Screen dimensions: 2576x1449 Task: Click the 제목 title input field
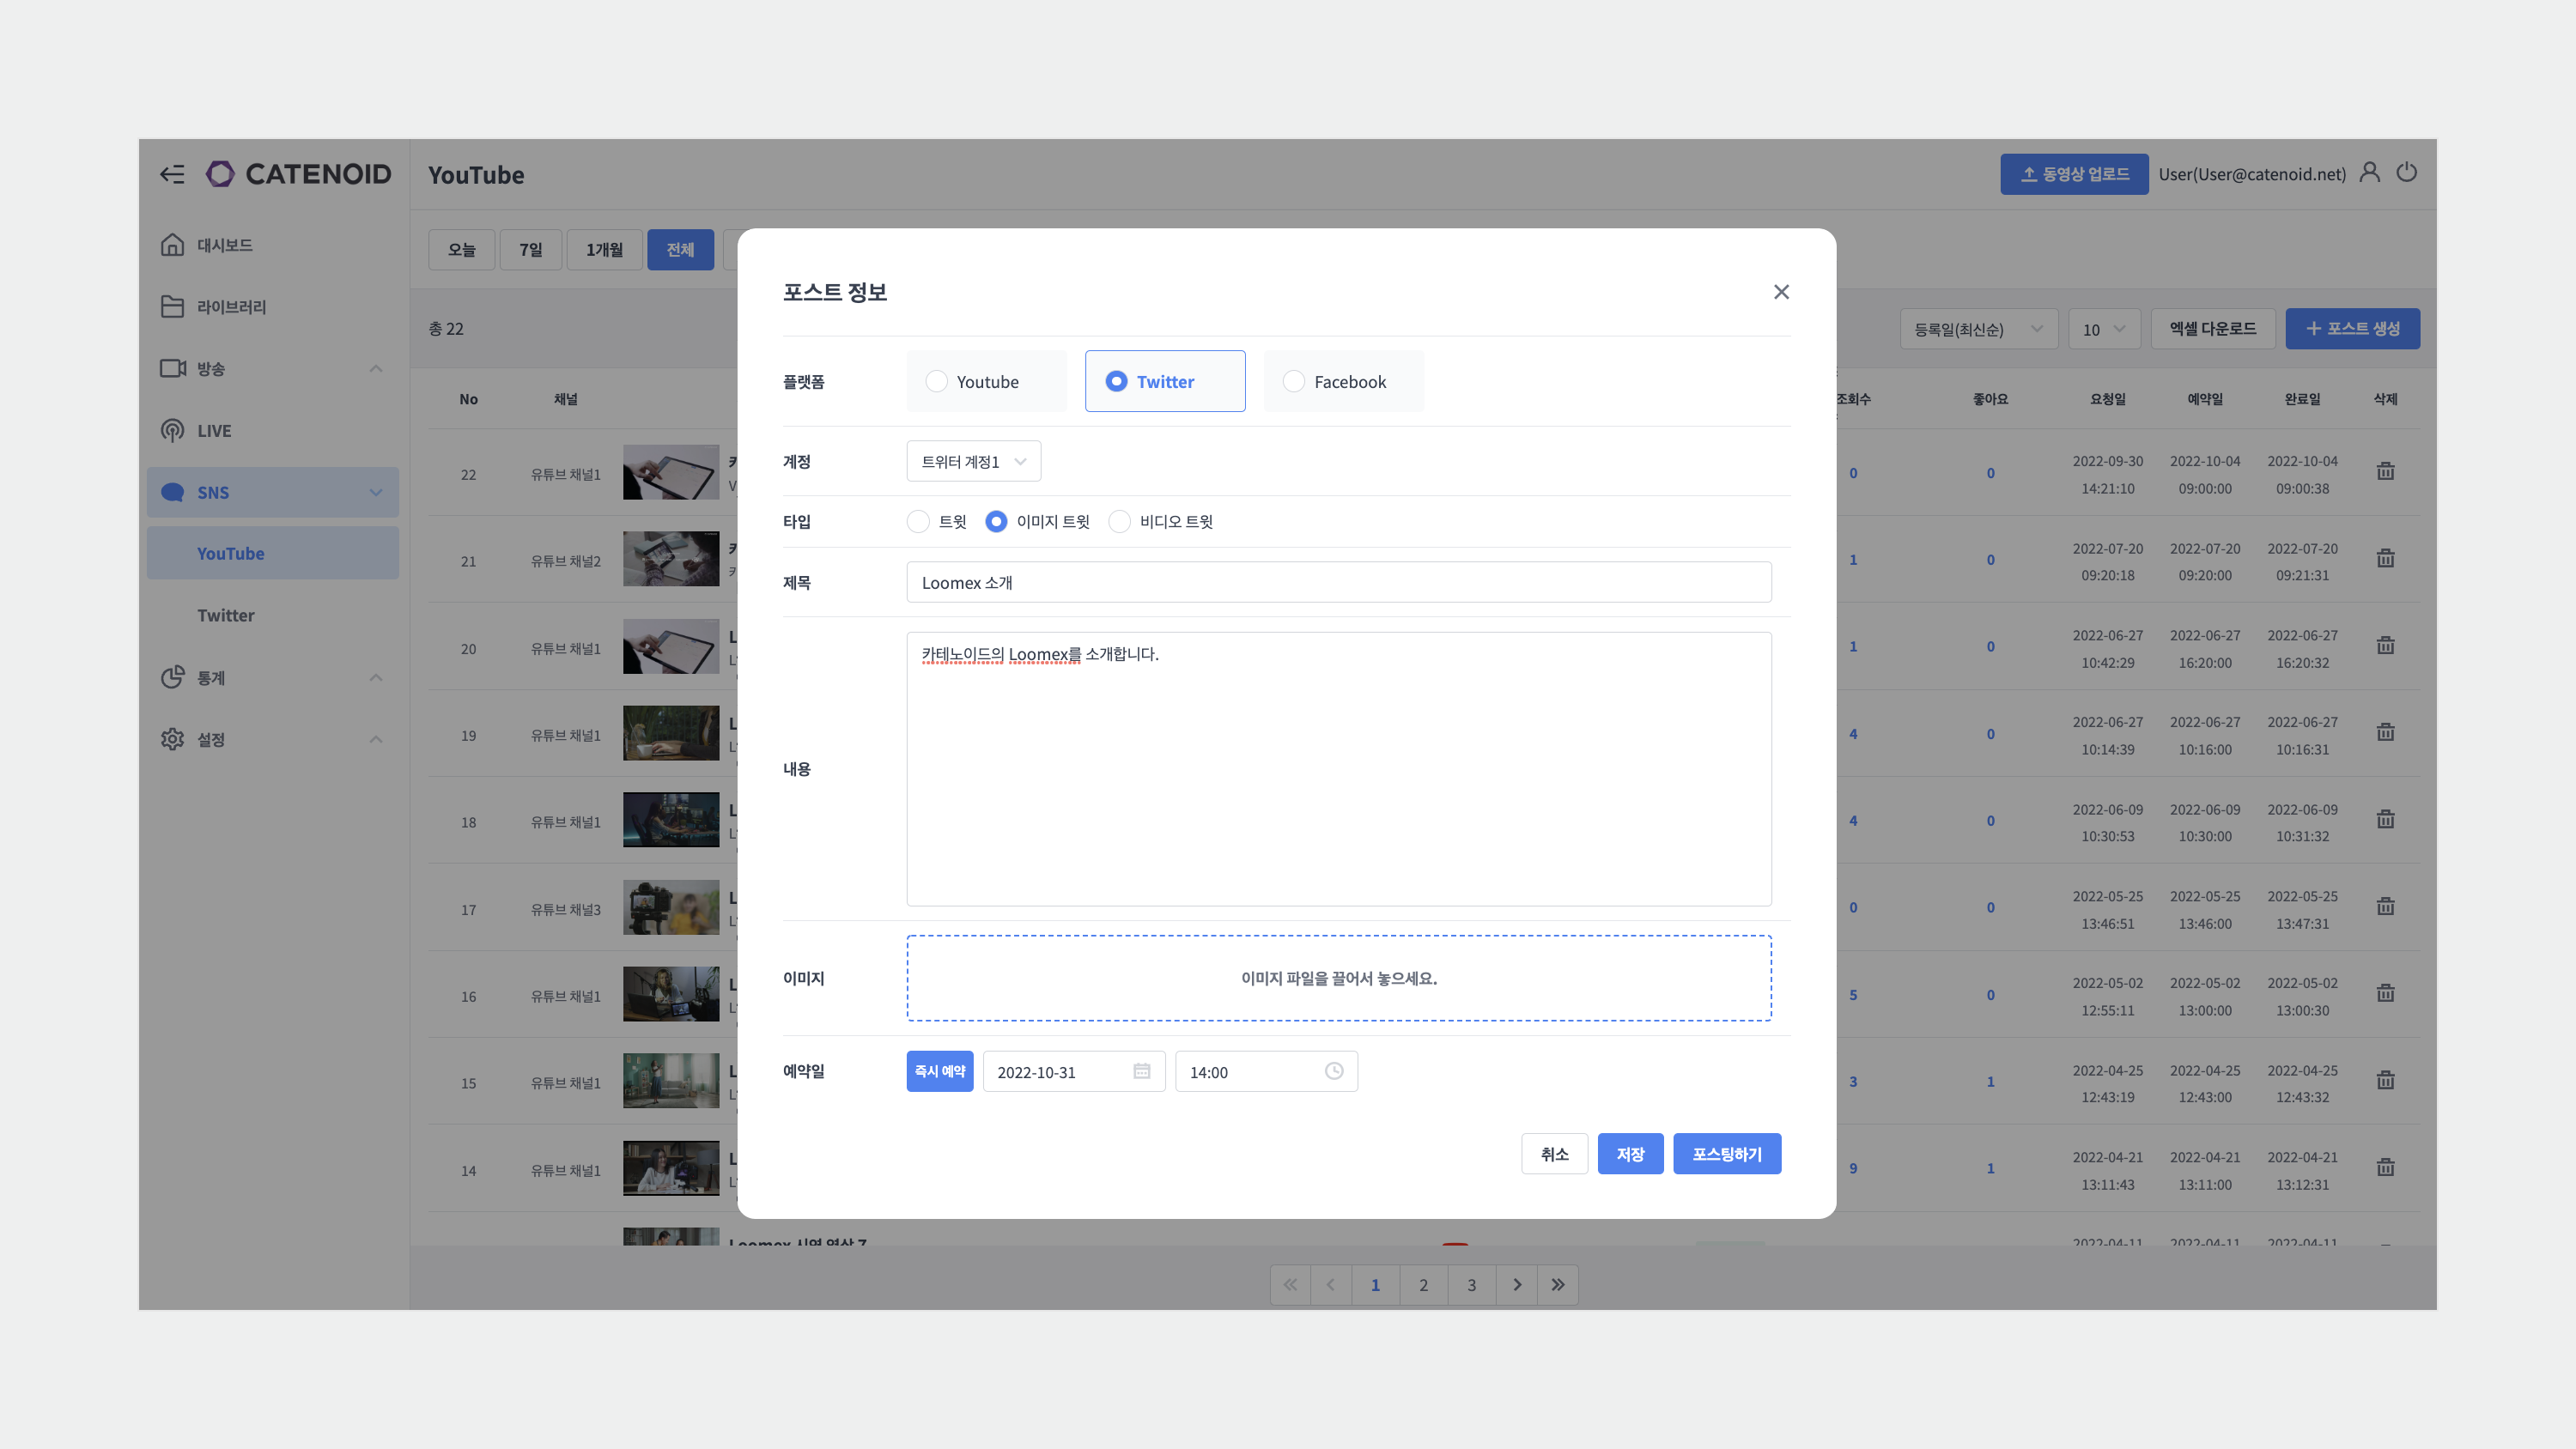tap(1338, 582)
